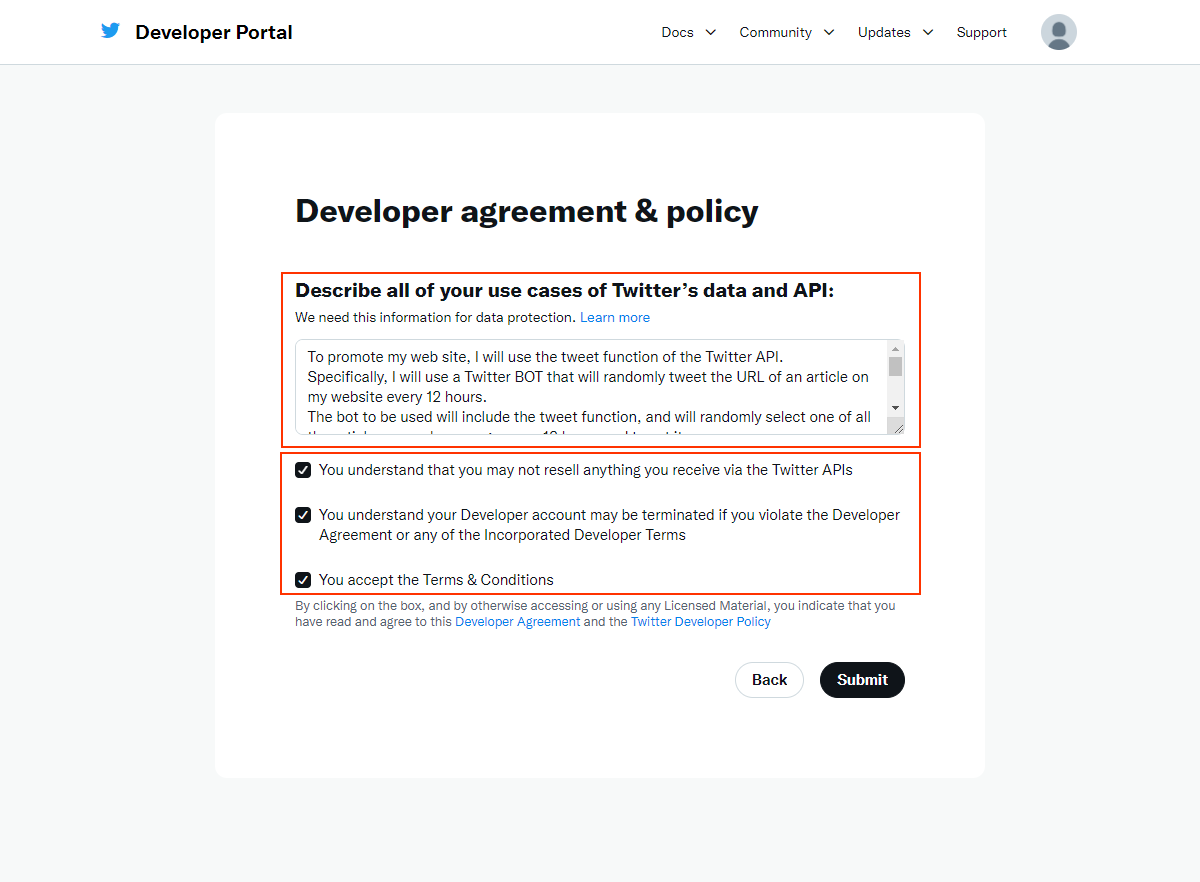
Task: Click the Twitter Developer Policy link
Action: 700,621
